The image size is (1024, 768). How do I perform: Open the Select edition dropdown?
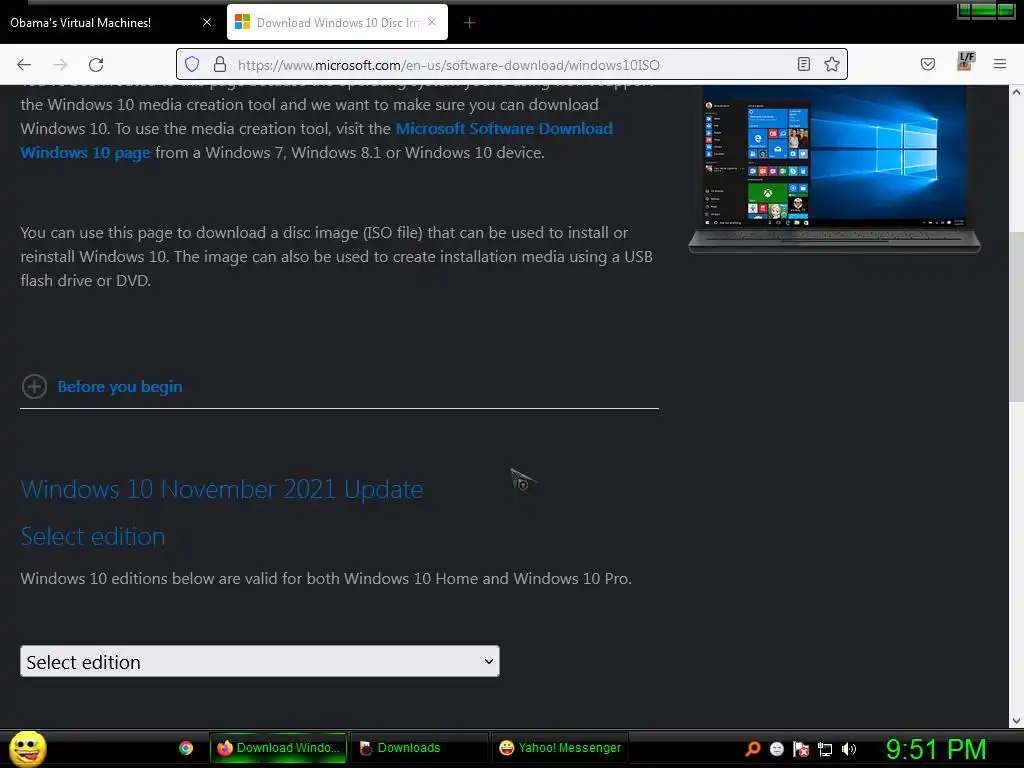(260, 662)
